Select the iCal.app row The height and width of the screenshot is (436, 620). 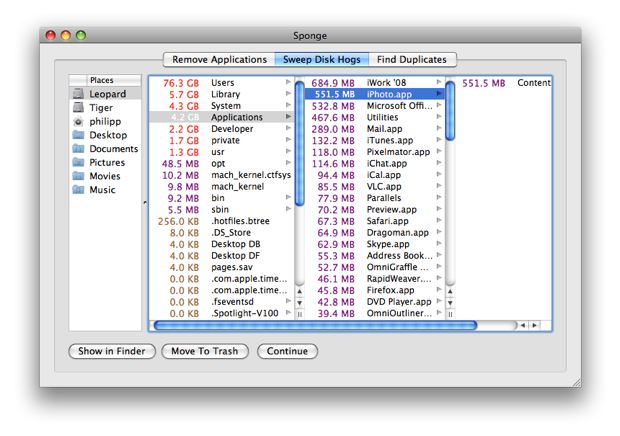(374, 175)
